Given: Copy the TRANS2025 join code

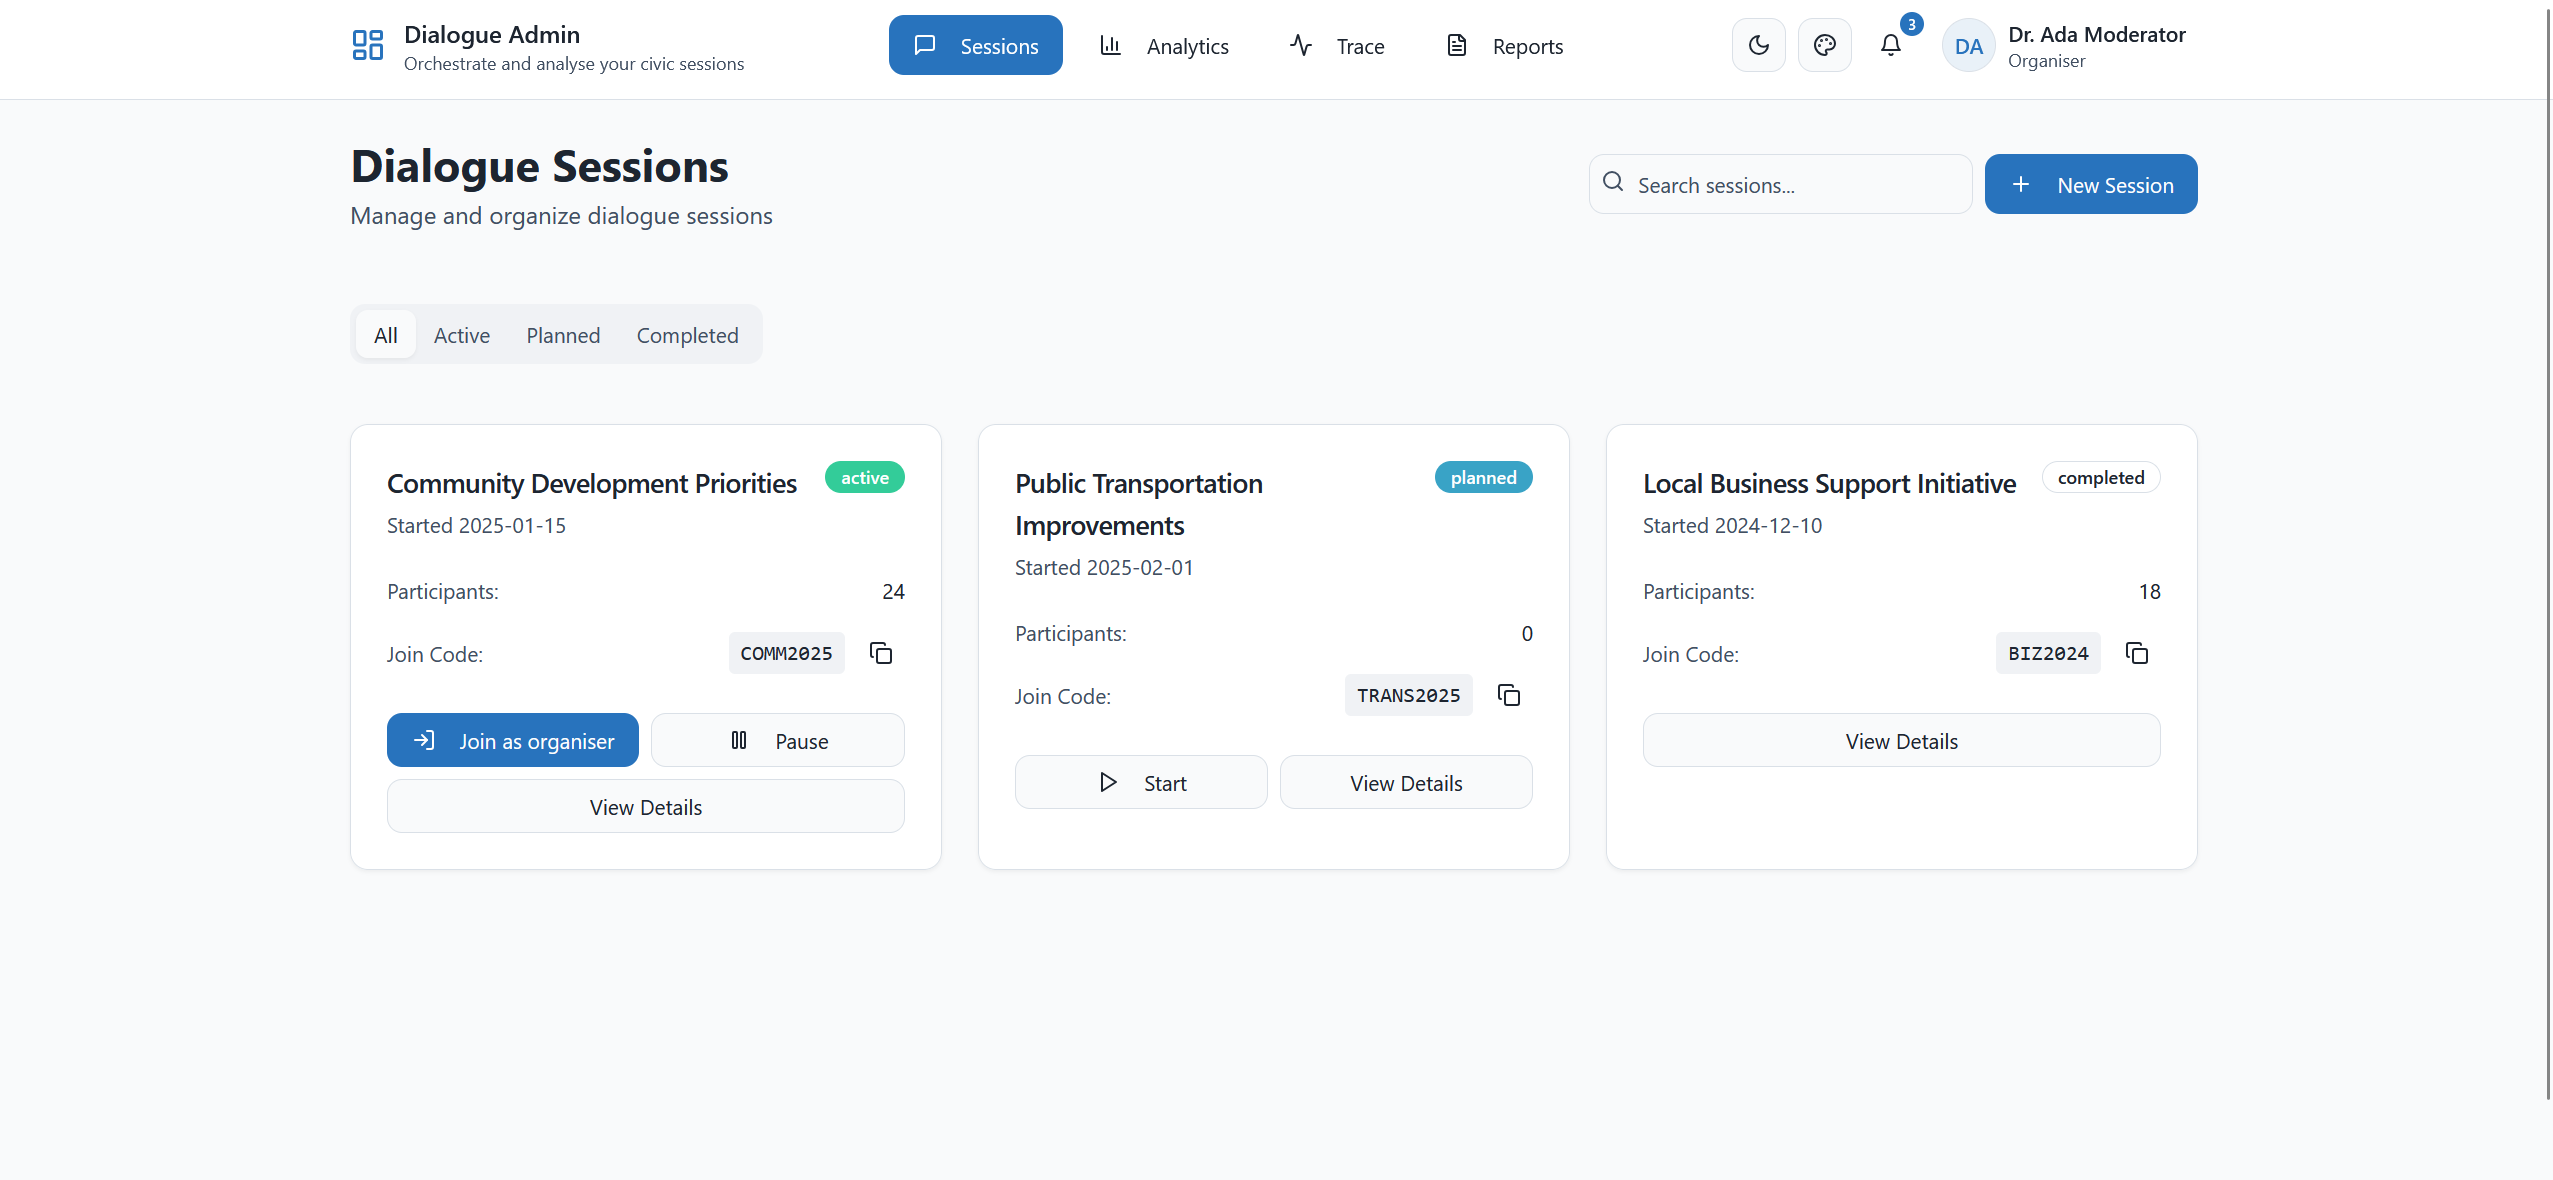Looking at the screenshot, I should point(1508,695).
